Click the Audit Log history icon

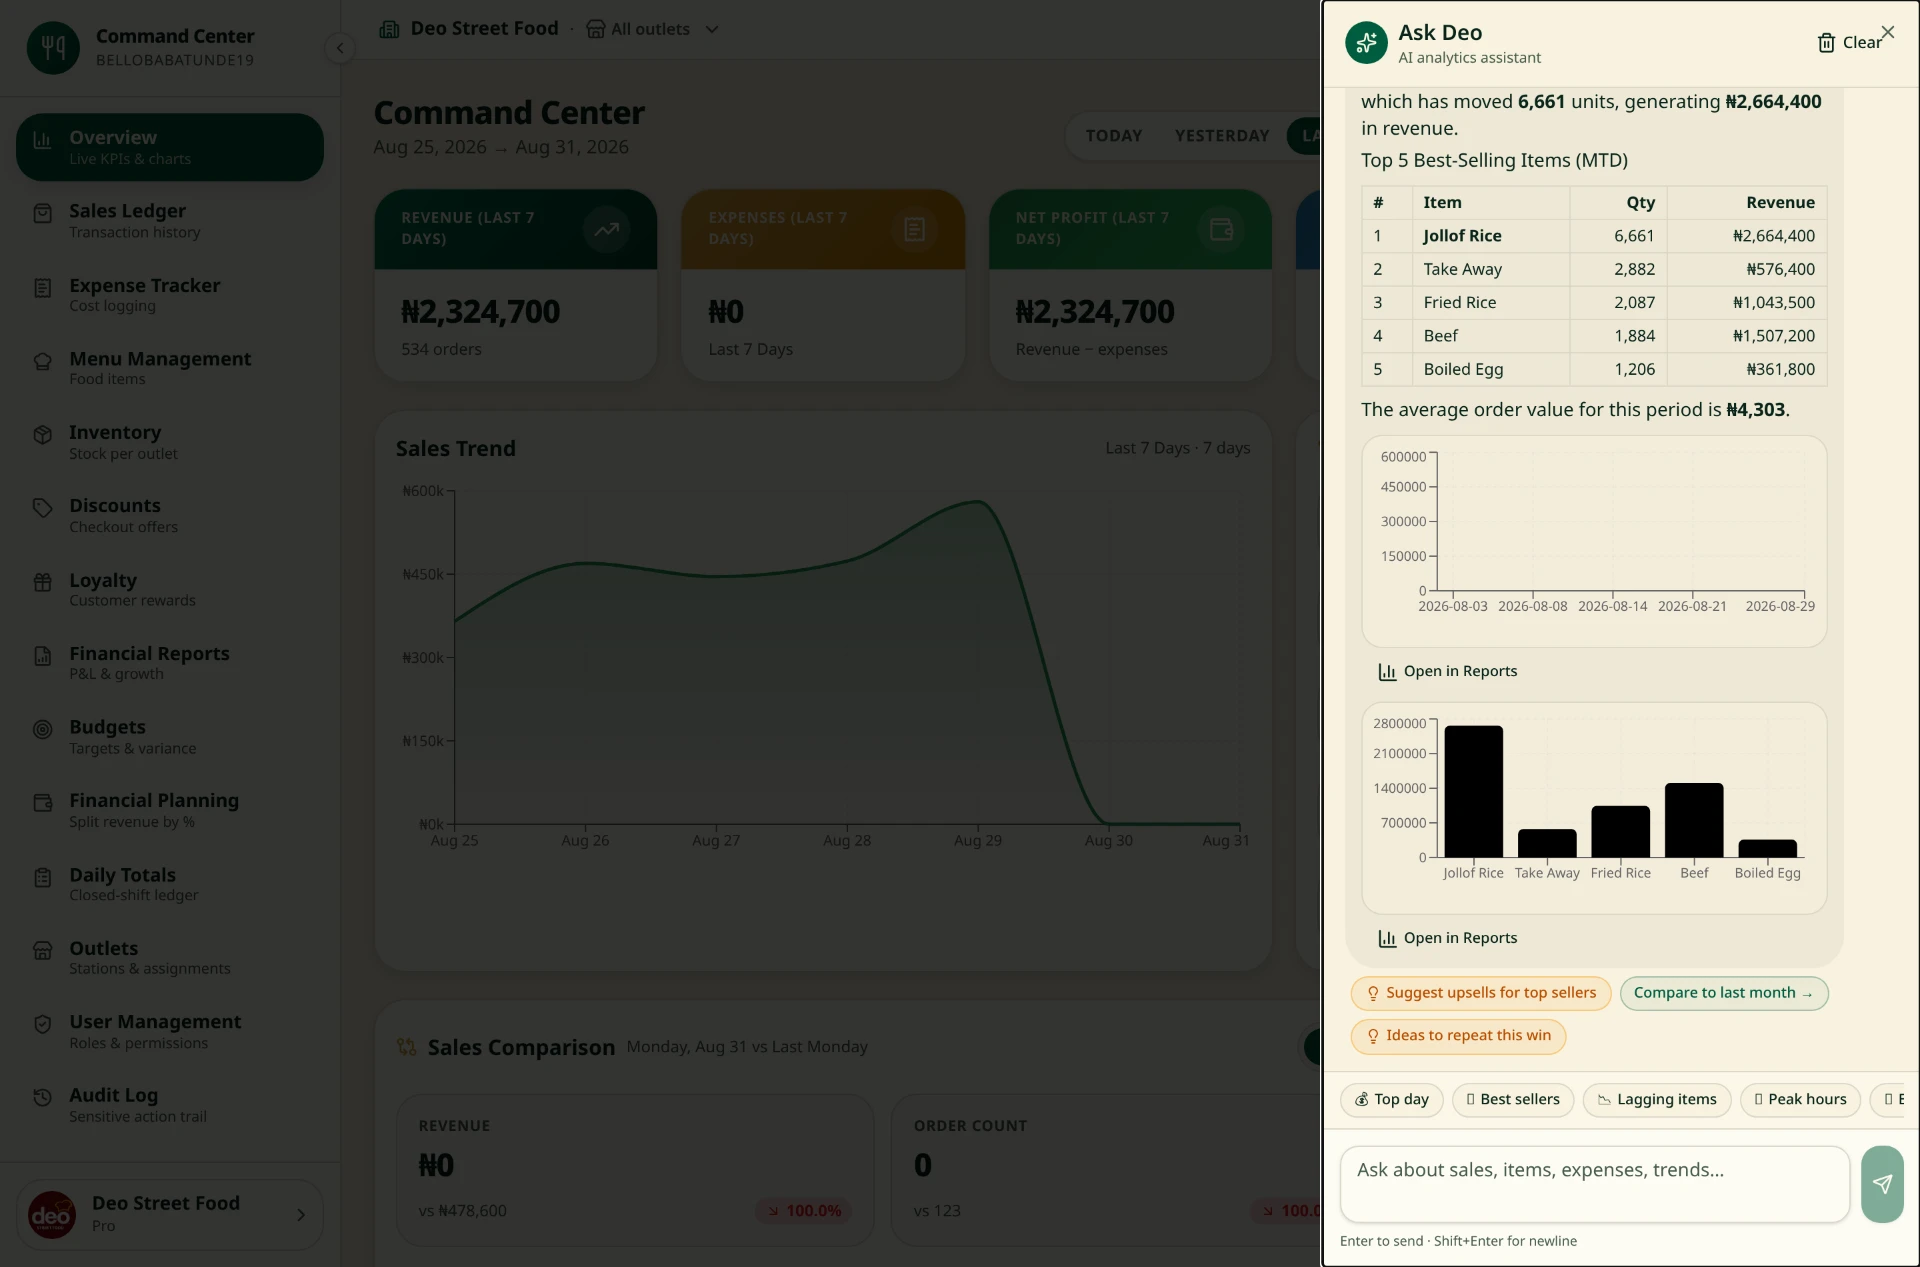point(42,1097)
